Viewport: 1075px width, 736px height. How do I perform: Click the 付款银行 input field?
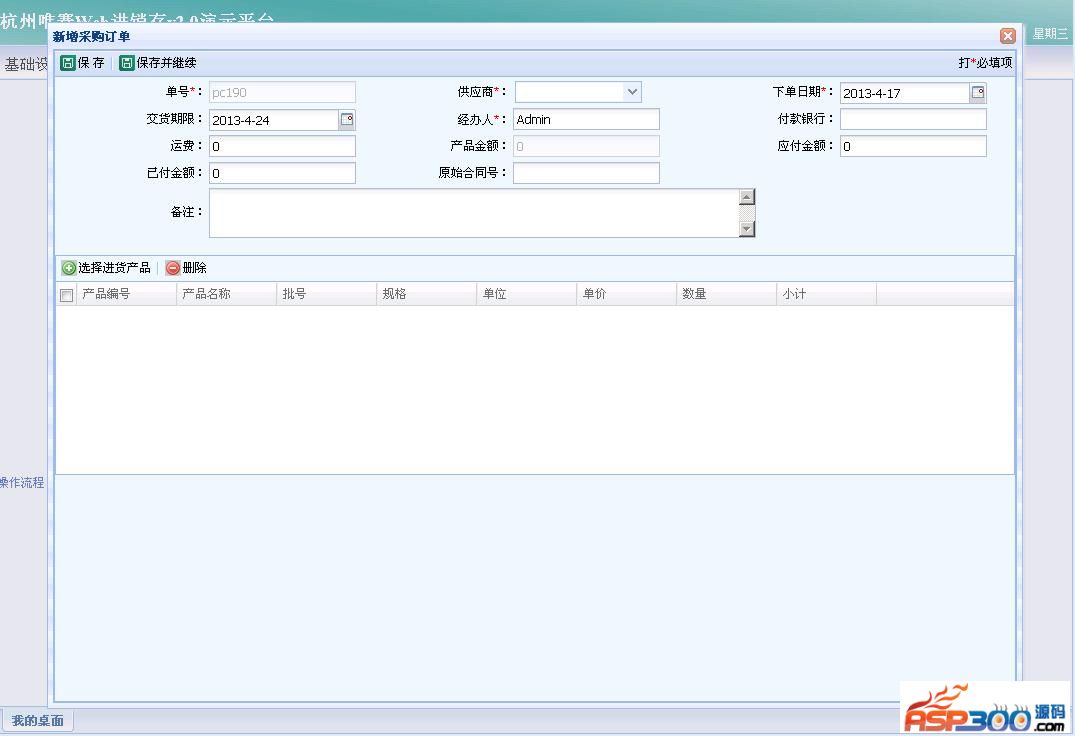(912, 120)
